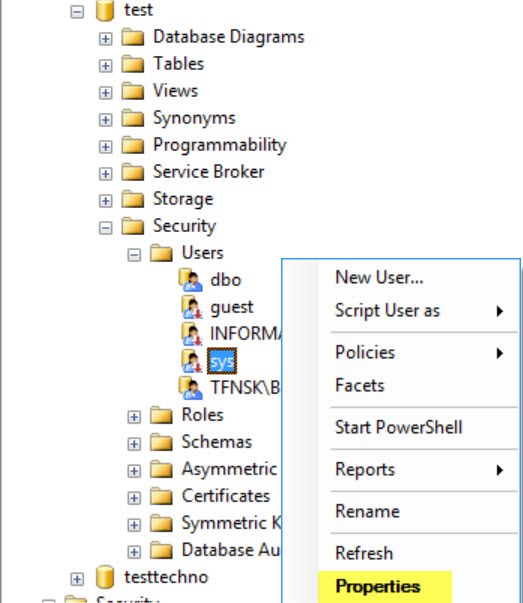Select the TFNSK user tree item
523x603 pixels.
230,388
